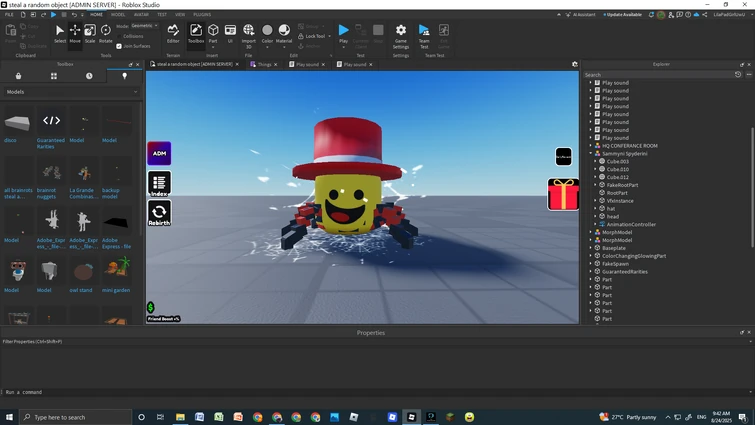This screenshot has height=425, width=755.
Task: Switch to the MODEL ribbon tab
Action: tap(118, 15)
